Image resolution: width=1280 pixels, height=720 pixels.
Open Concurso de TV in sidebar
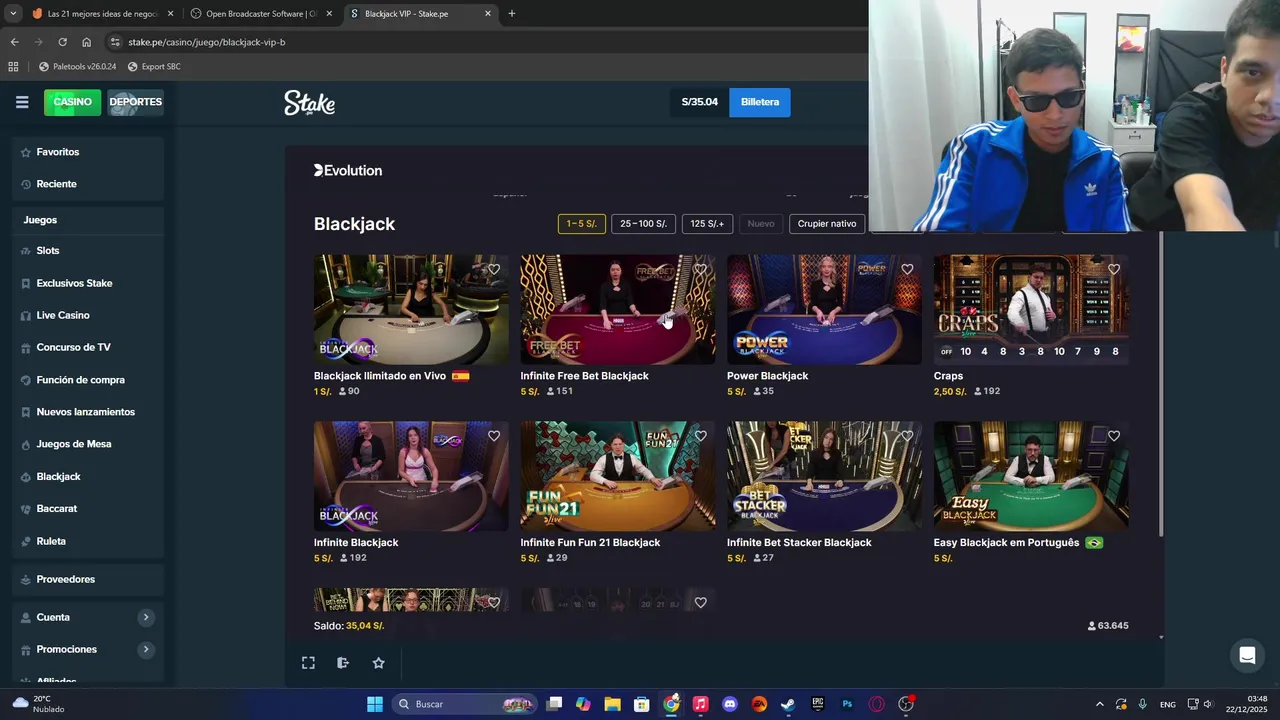[x=88, y=347]
